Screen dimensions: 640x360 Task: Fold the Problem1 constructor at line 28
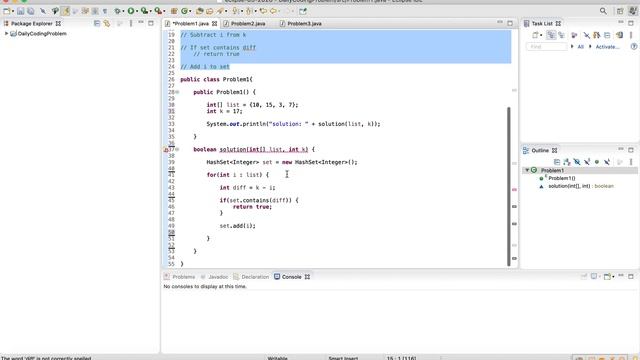click(x=177, y=92)
